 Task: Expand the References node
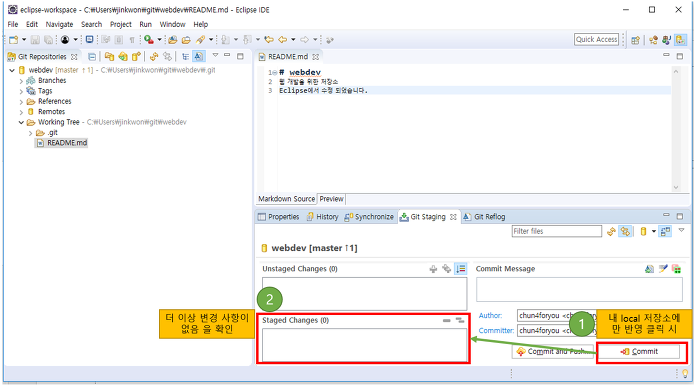(x=21, y=102)
